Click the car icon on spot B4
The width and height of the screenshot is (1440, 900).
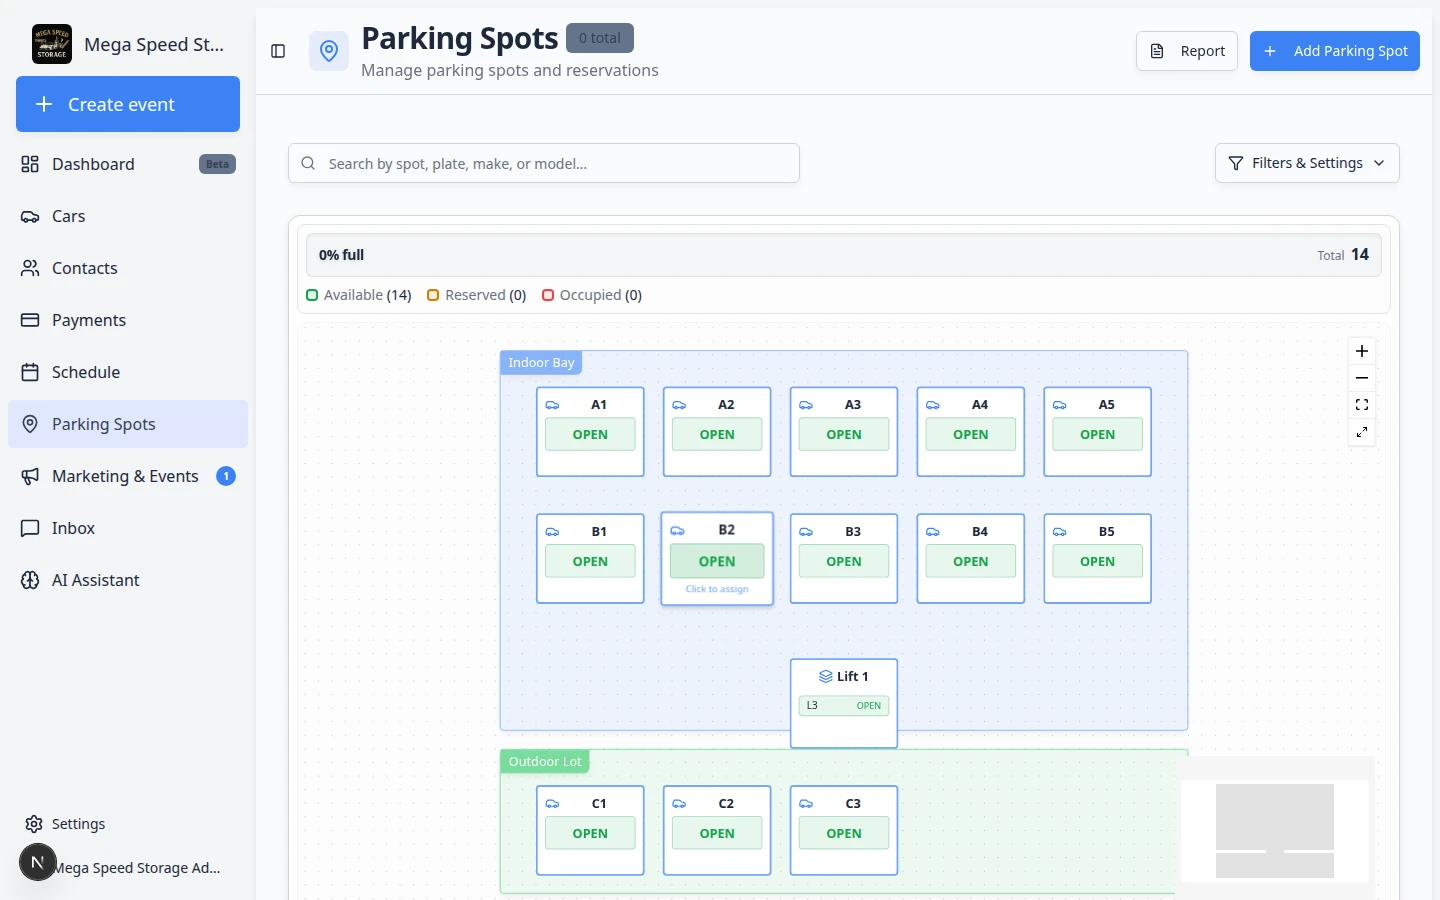932,532
